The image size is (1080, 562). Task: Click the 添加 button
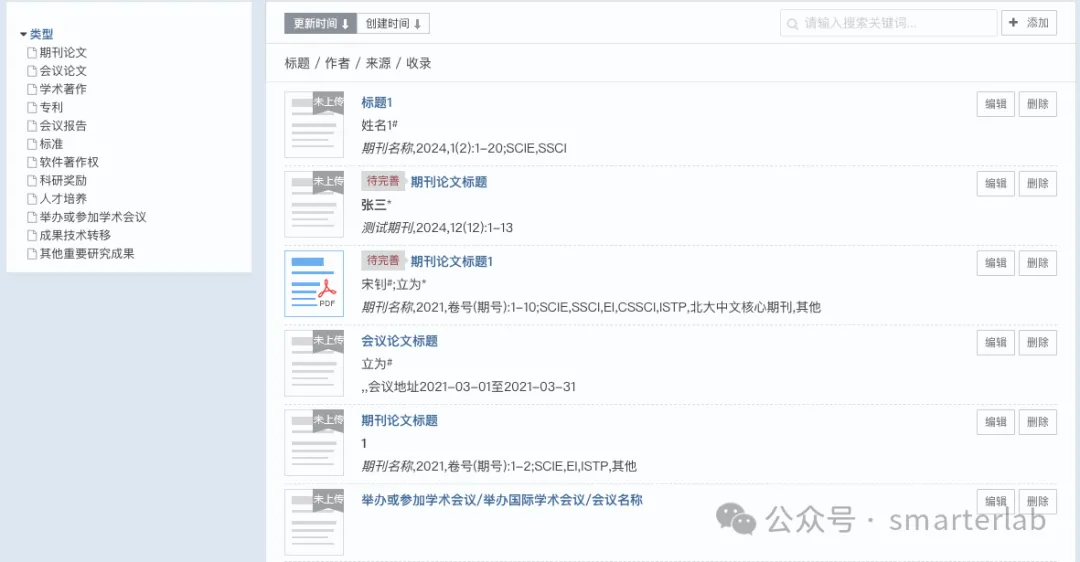pos(1029,23)
